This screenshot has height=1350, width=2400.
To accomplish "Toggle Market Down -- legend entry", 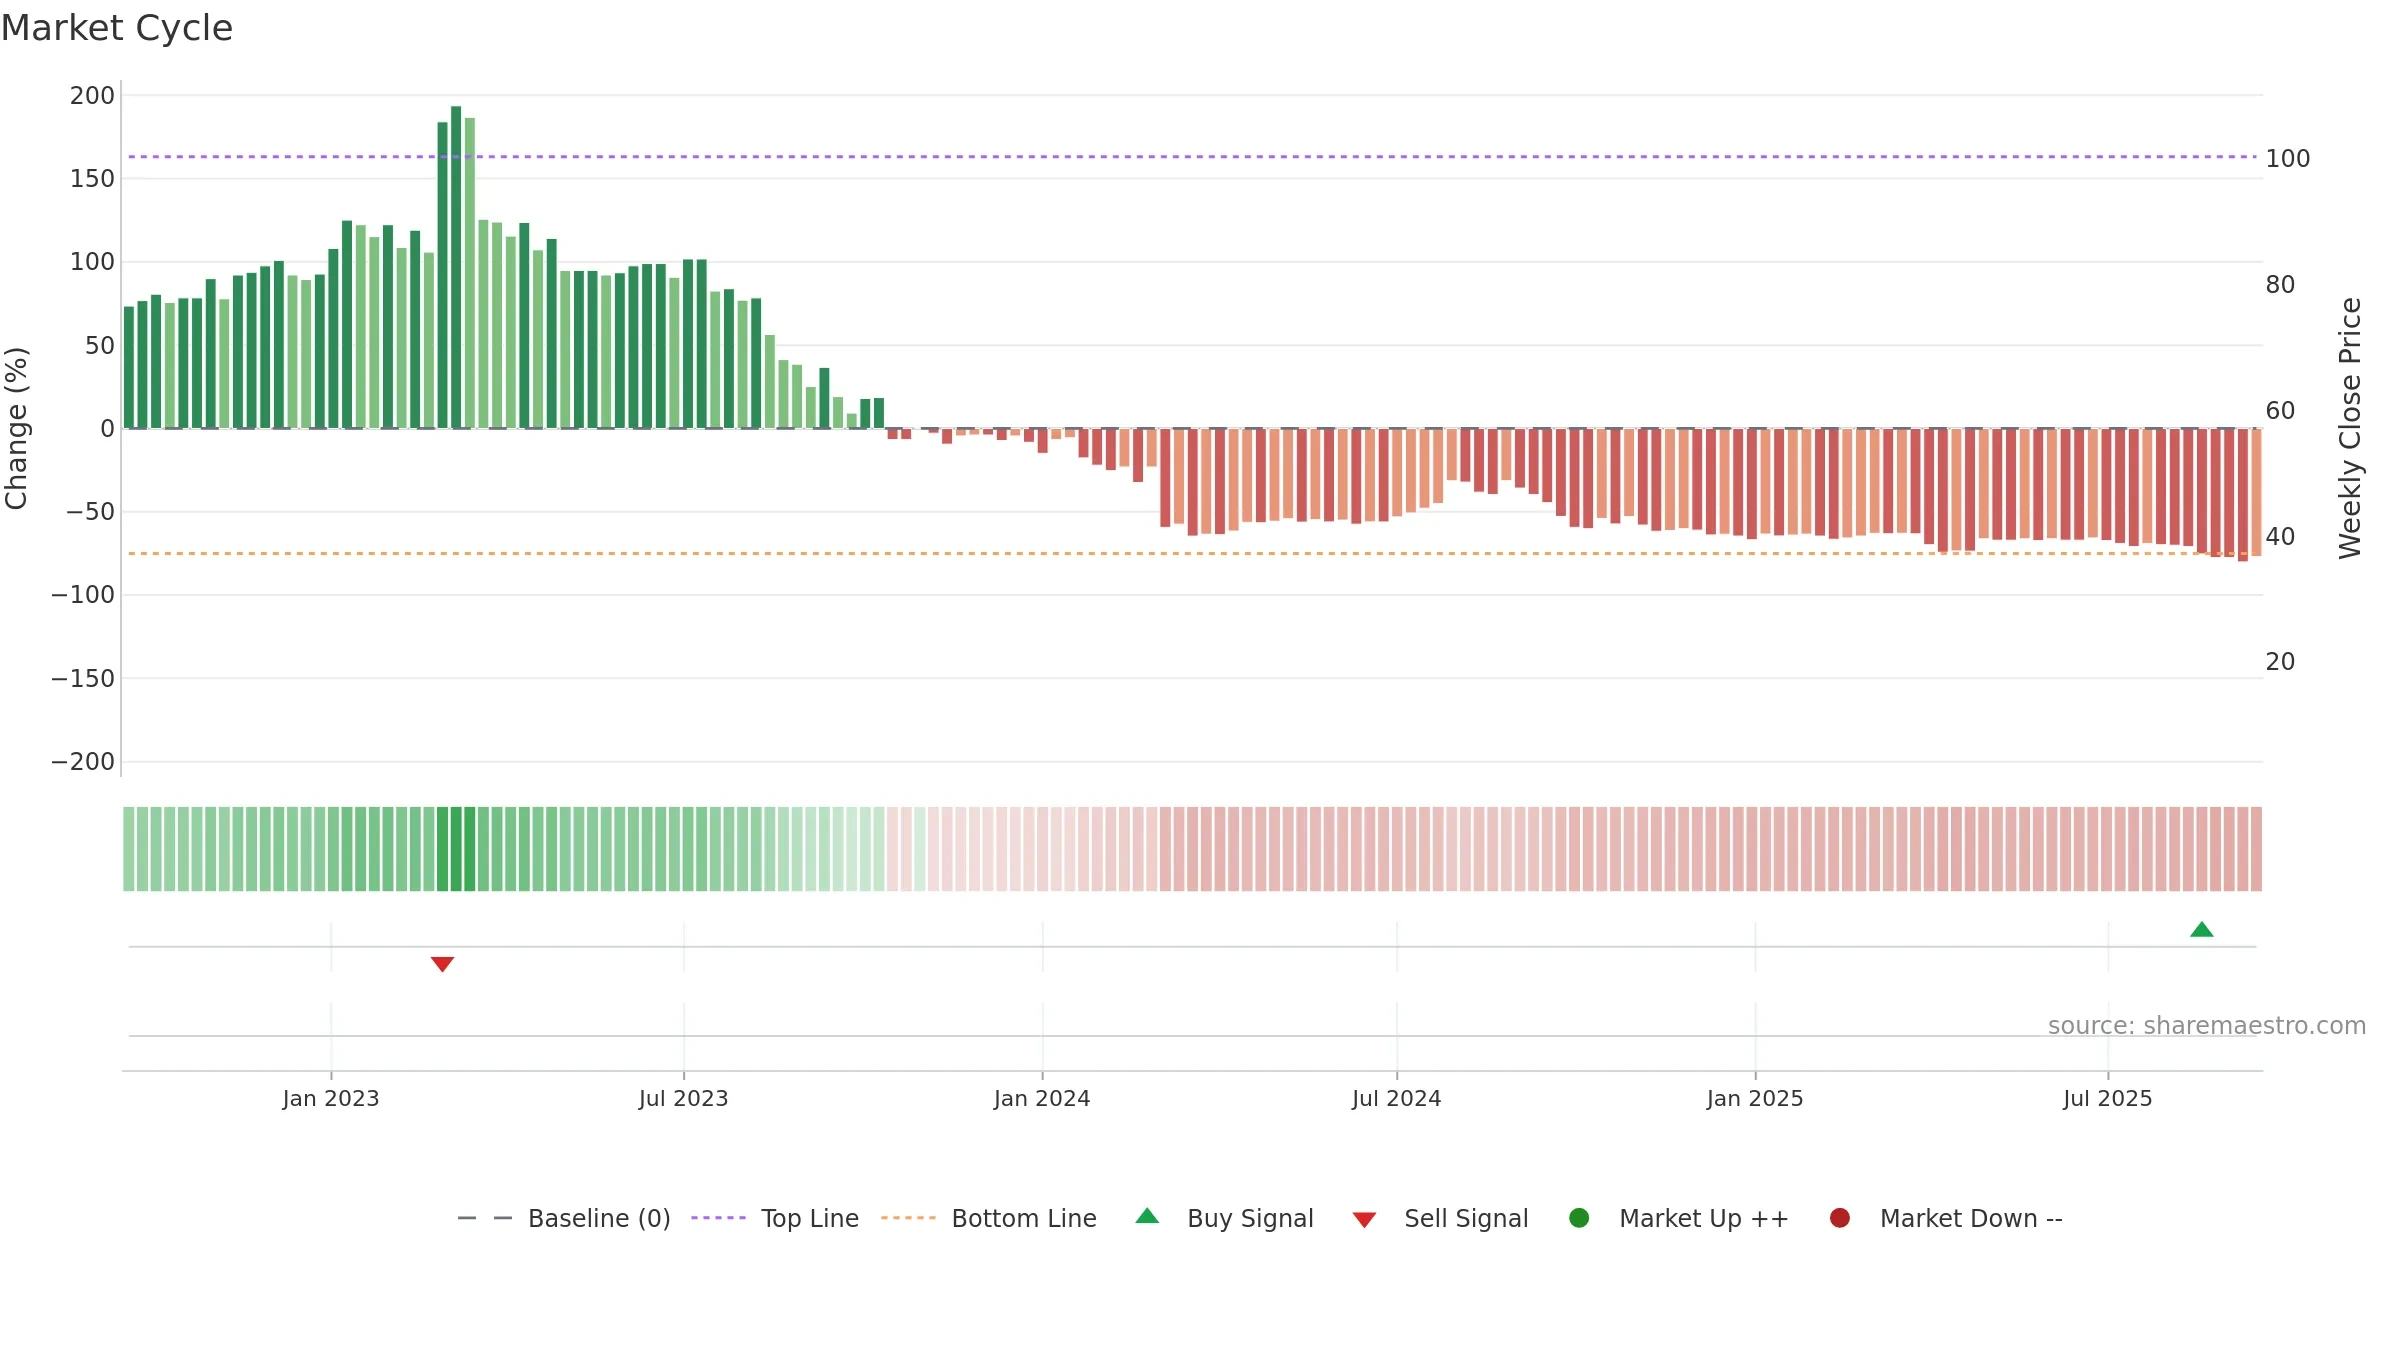I will (x=1946, y=1218).
